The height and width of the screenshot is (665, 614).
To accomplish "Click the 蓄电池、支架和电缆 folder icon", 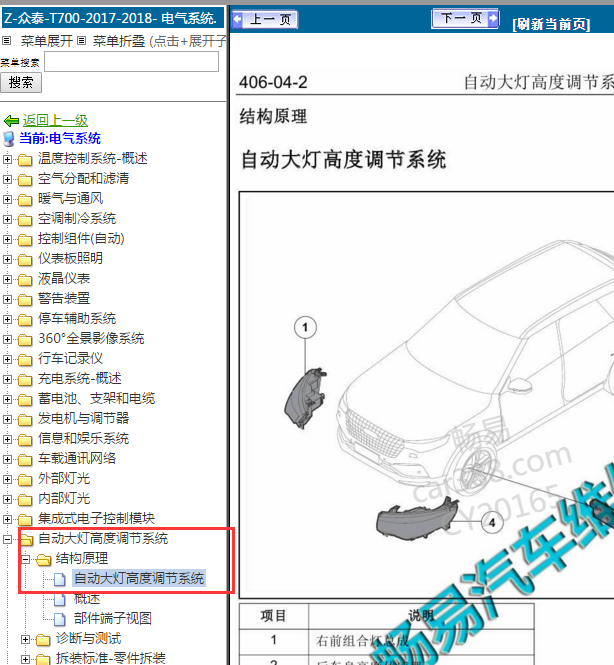I will click(x=25, y=400).
